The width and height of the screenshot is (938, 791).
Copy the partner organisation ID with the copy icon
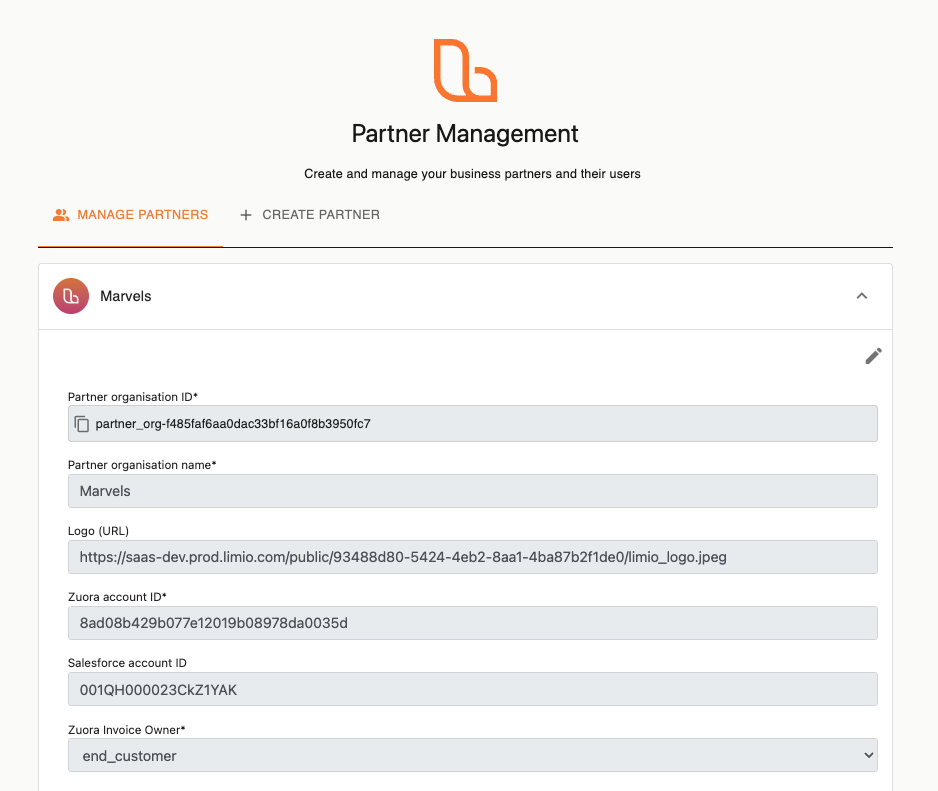82,424
